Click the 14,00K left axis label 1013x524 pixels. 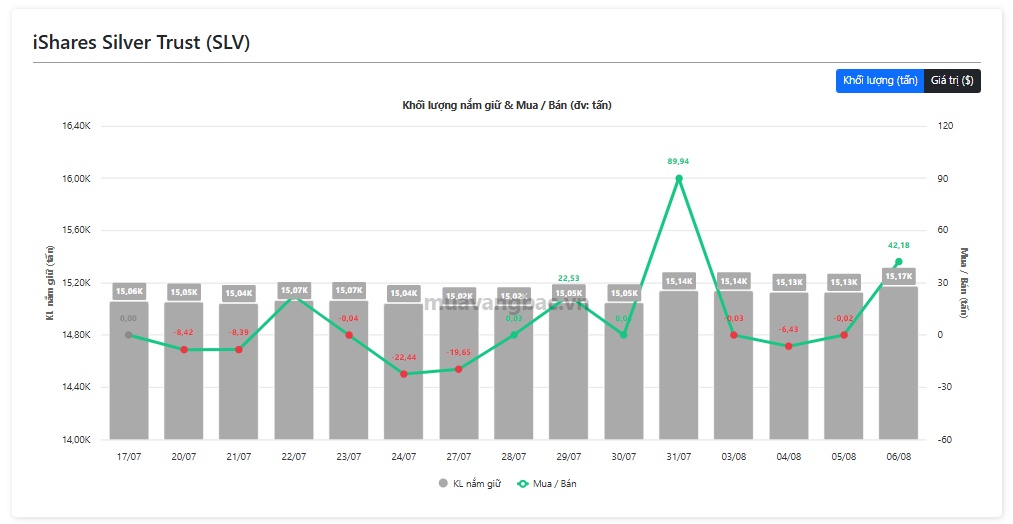point(76,439)
